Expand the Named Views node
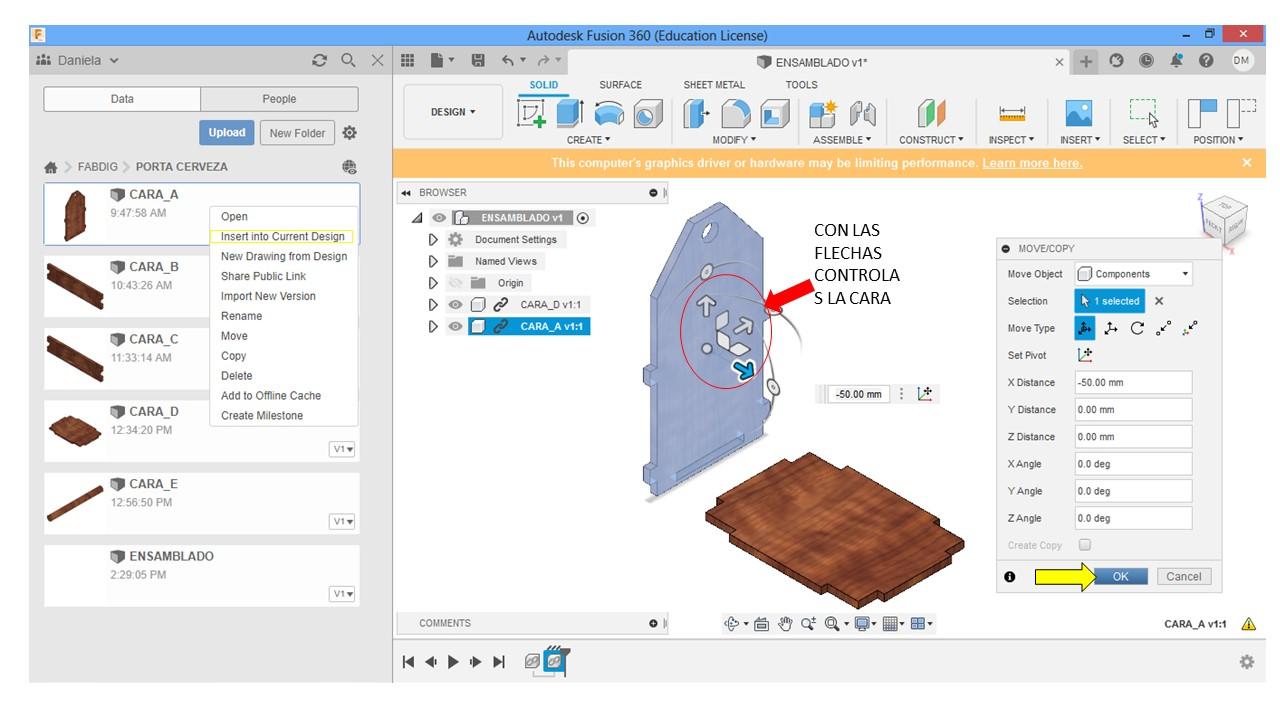Viewport: 1280px width, 720px height. coord(433,261)
